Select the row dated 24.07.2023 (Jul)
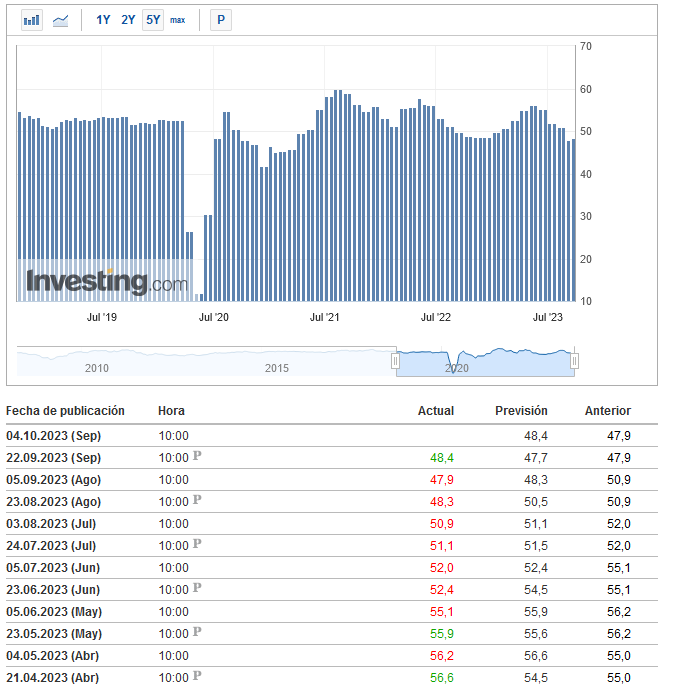 point(332,545)
